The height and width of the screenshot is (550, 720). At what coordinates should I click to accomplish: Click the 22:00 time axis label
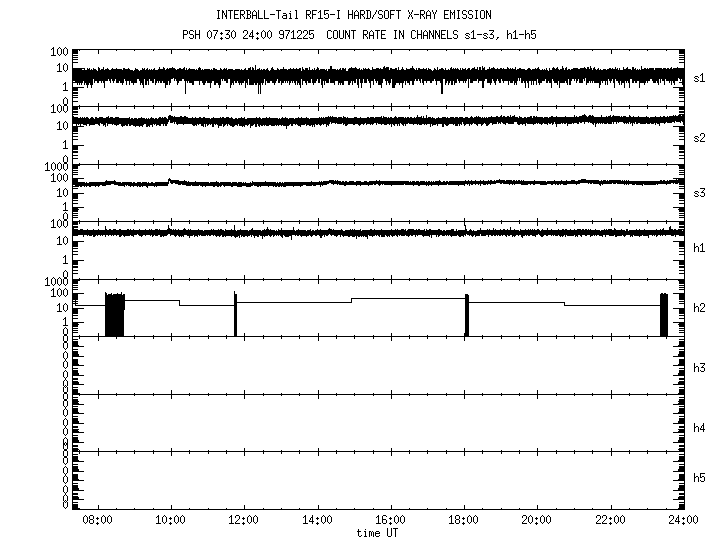pyautogui.click(x=610, y=521)
